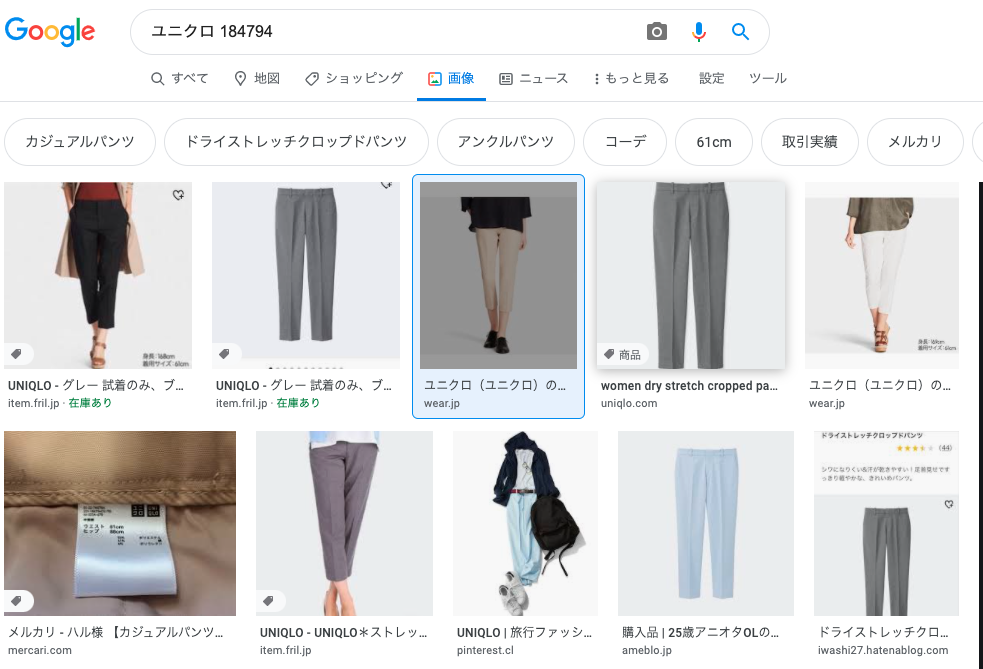This screenshot has height=669, width=983.
Task: Switch to すべて results tab
Action: pyautogui.click(x=179, y=78)
